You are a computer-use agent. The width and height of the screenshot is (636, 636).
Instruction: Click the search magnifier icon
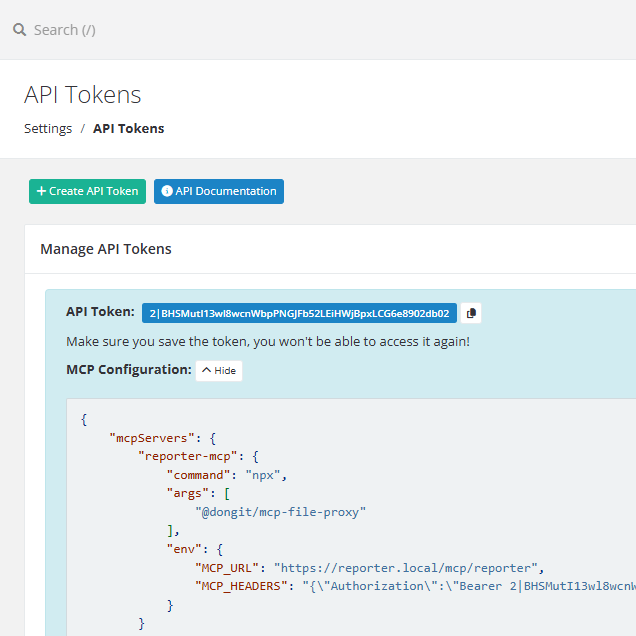19,30
